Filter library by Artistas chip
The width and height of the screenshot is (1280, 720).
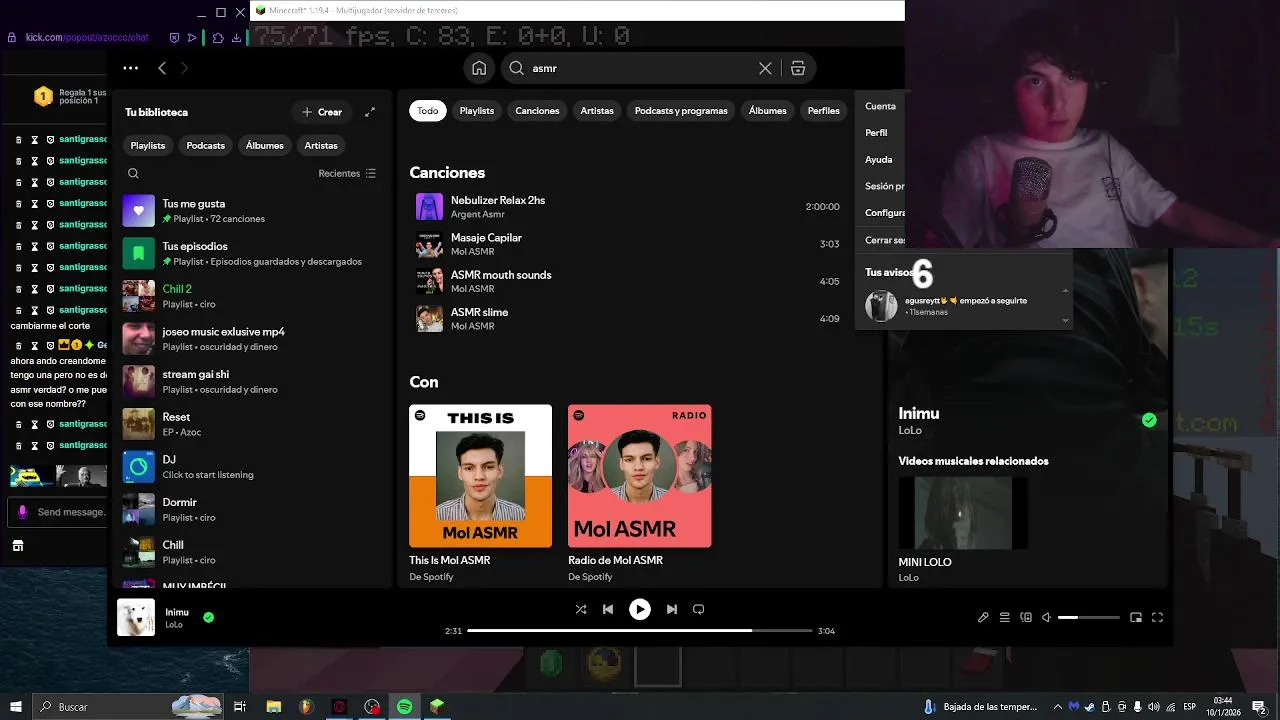point(321,145)
